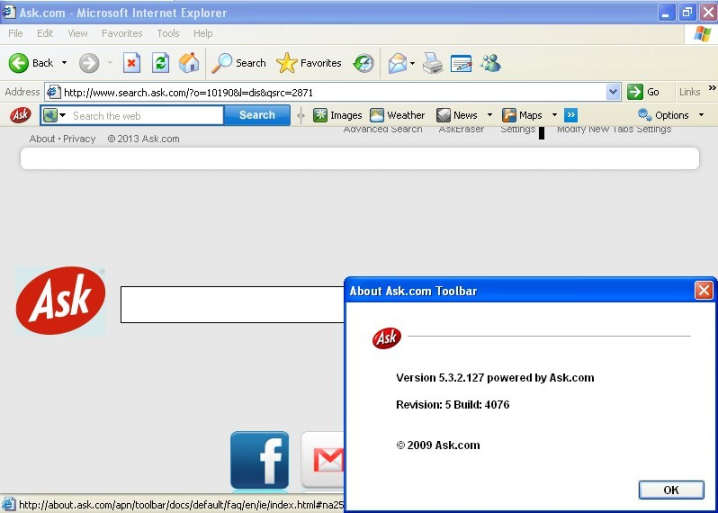This screenshot has height=513, width=718.
Task: Open the File menu
Action: pos(15,33)
